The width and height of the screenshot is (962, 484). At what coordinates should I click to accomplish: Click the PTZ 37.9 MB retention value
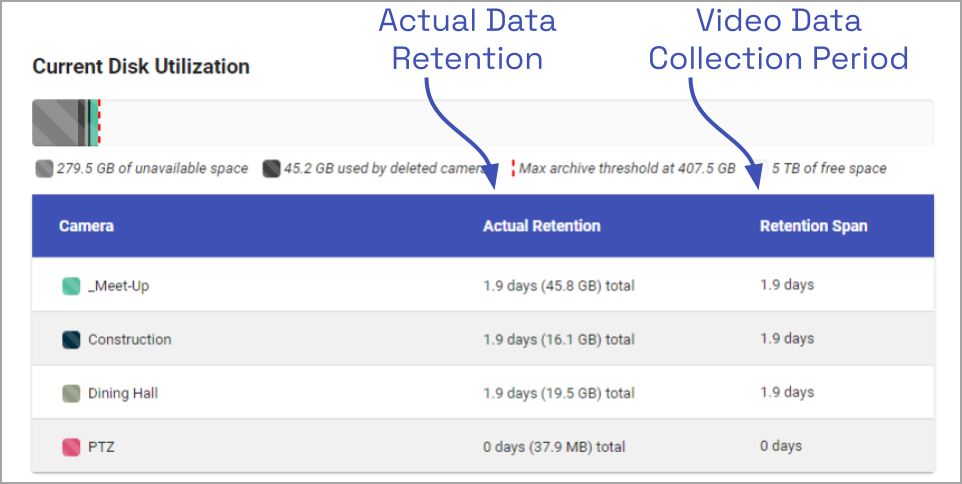click(x=554, y=447)
